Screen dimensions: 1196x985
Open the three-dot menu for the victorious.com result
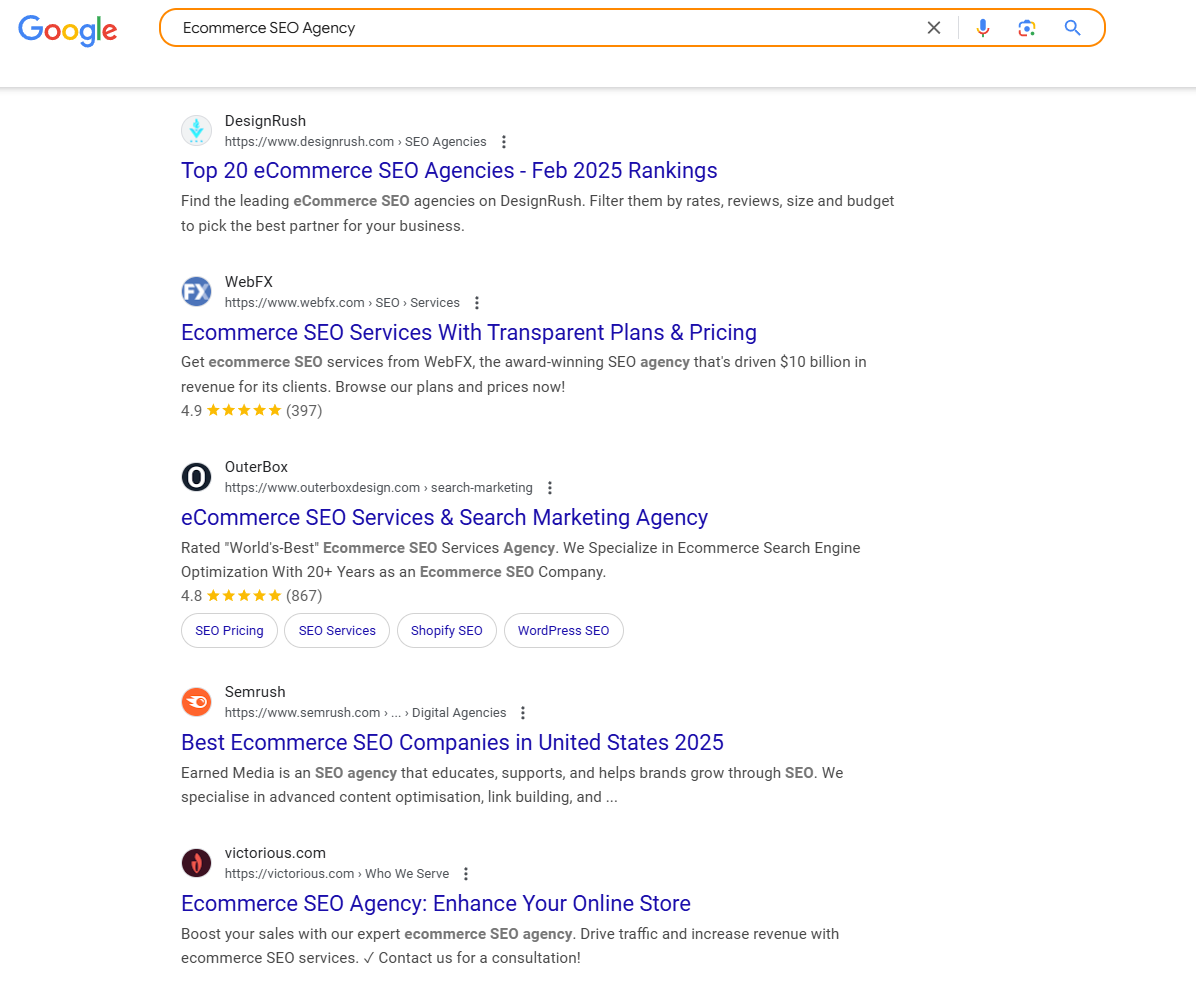tap(466, 874)
